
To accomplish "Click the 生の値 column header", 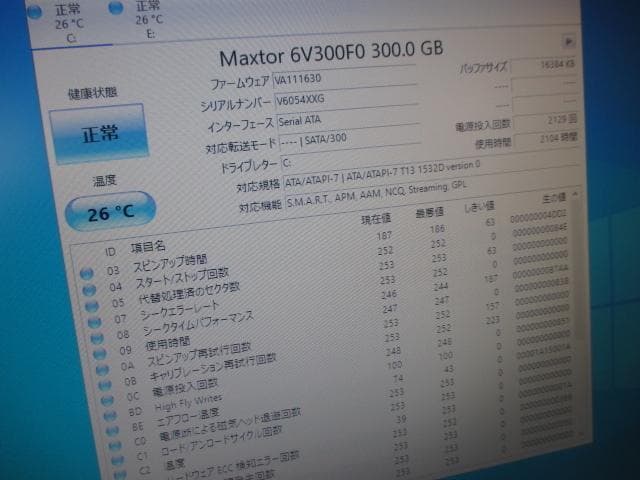I will 554,198.
